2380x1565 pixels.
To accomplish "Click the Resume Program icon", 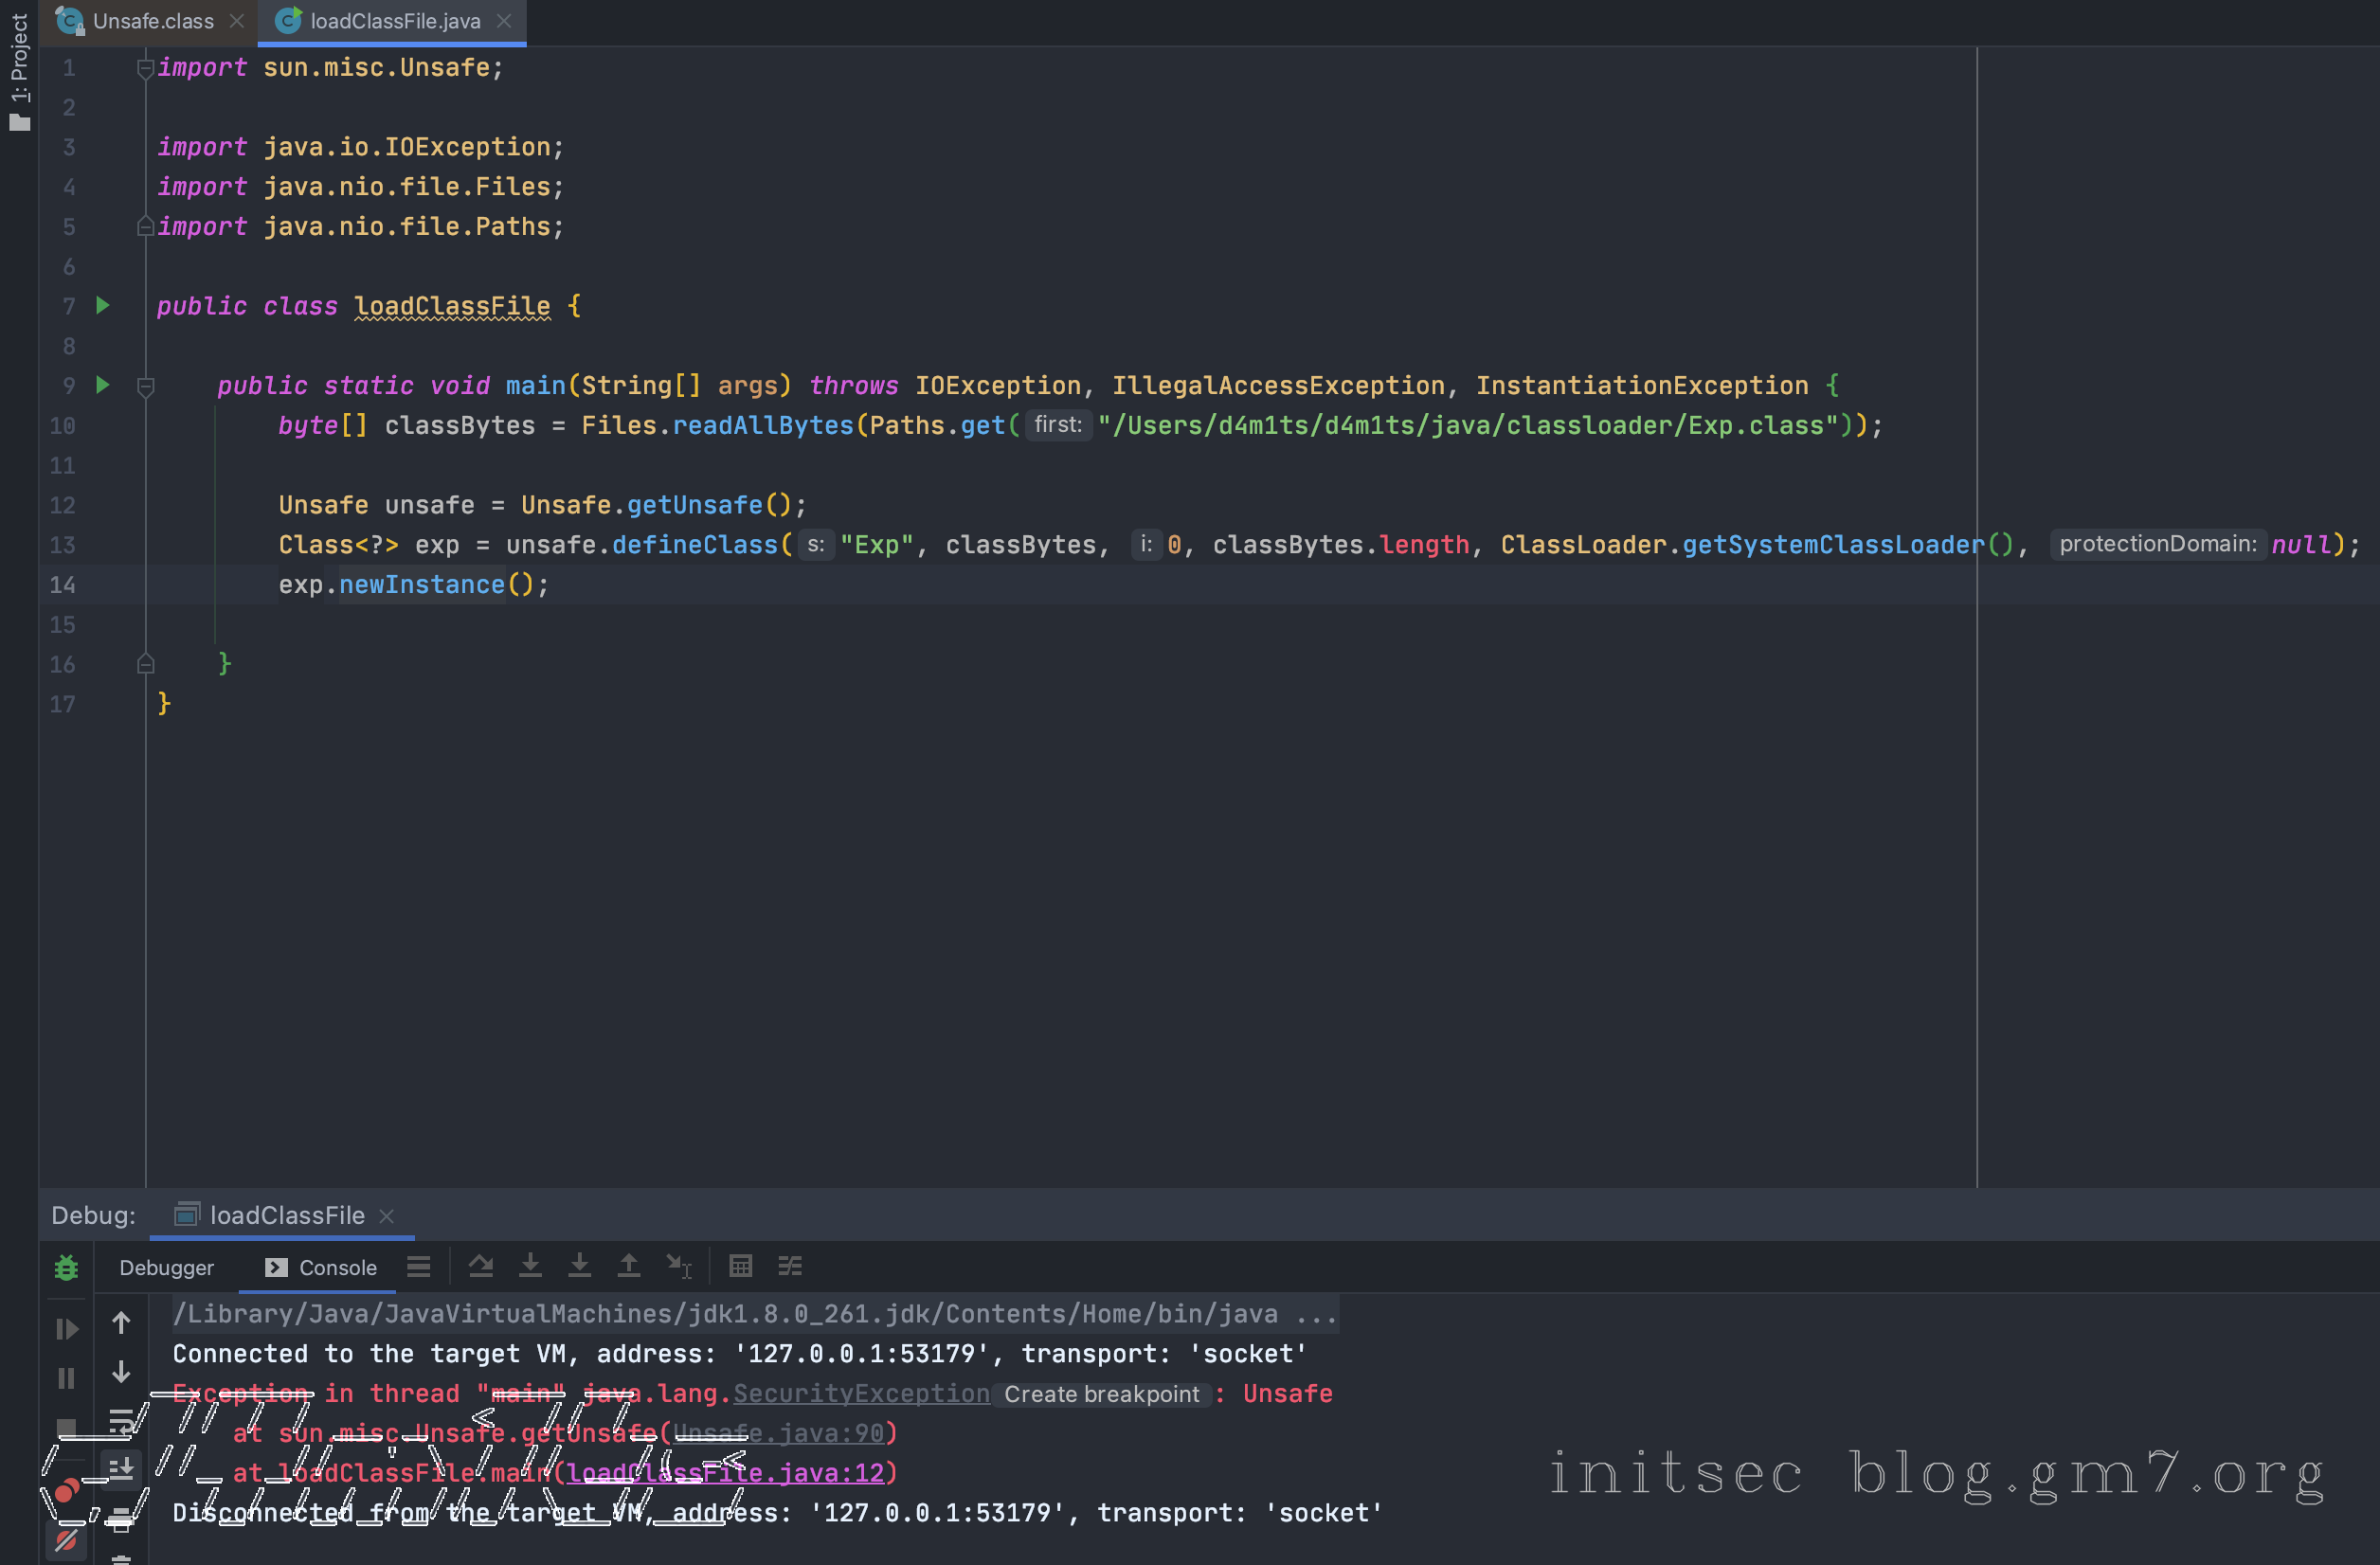I will [x=66, y=1328].
